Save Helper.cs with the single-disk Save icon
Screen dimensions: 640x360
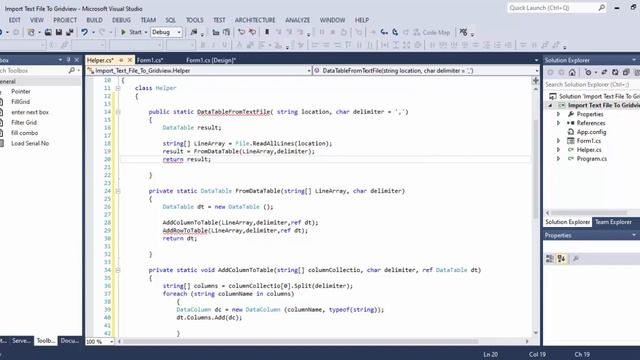[59, 32]
